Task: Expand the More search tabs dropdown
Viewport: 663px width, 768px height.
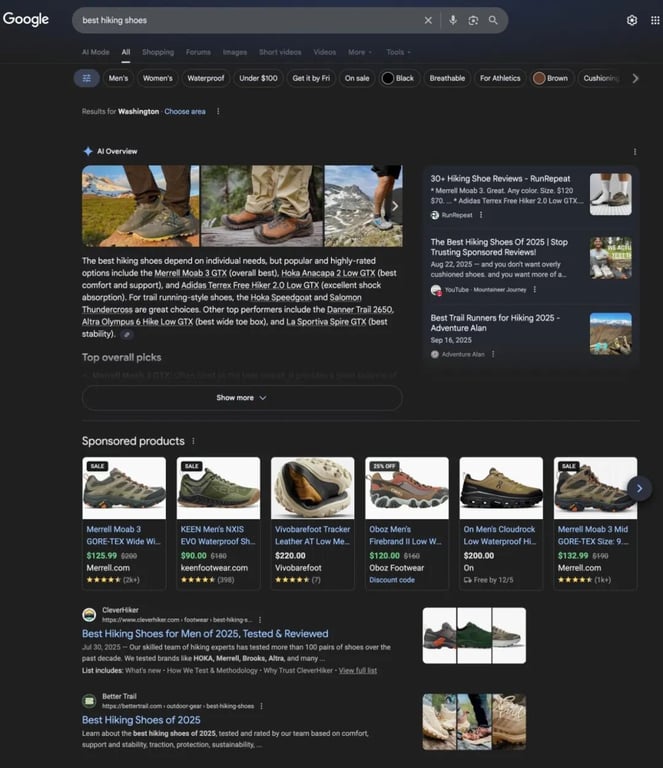Action: (x=360, y=52)
